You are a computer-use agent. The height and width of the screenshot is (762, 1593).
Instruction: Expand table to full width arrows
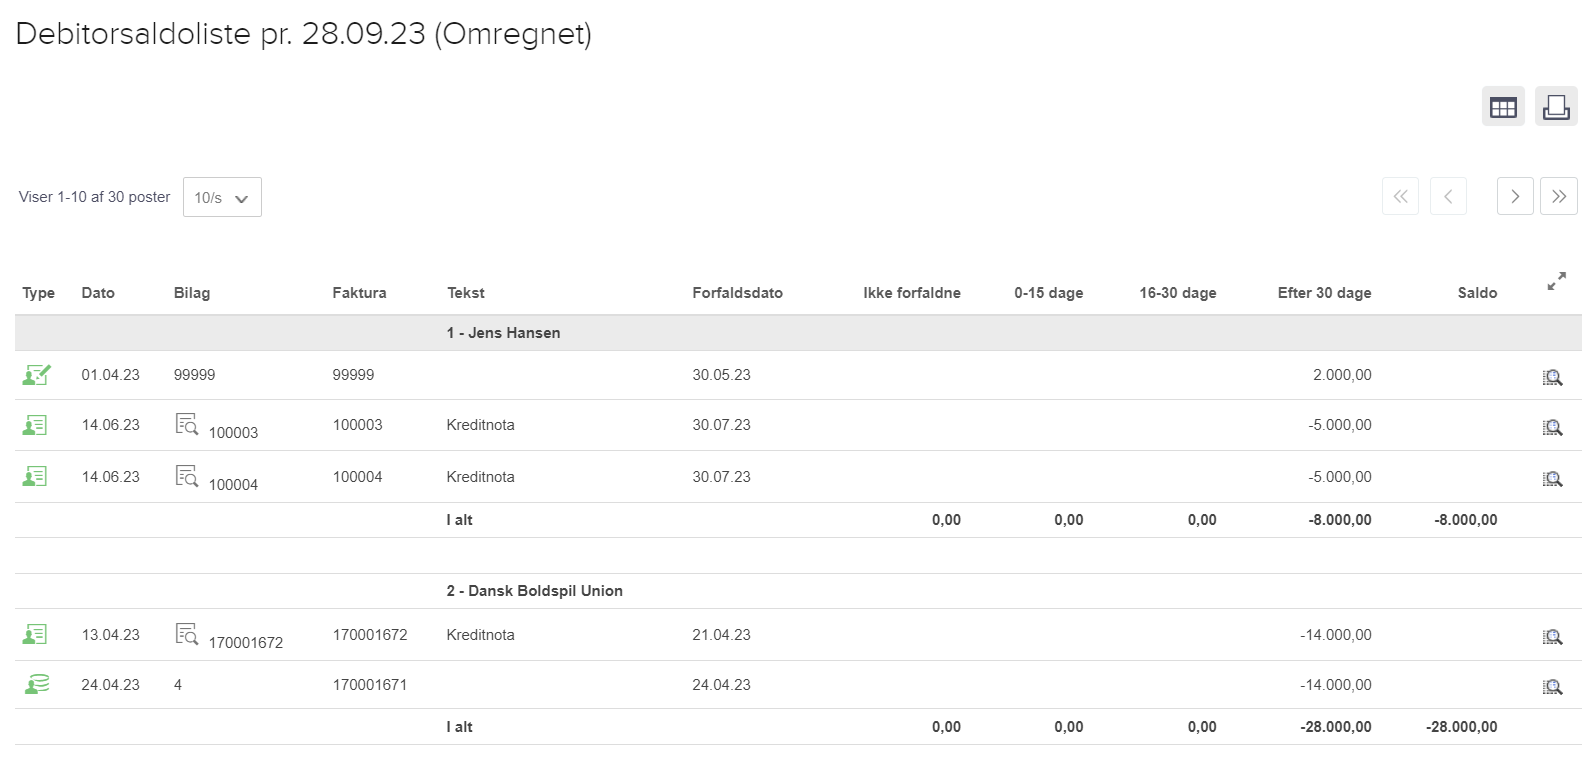coord(1556,282)
